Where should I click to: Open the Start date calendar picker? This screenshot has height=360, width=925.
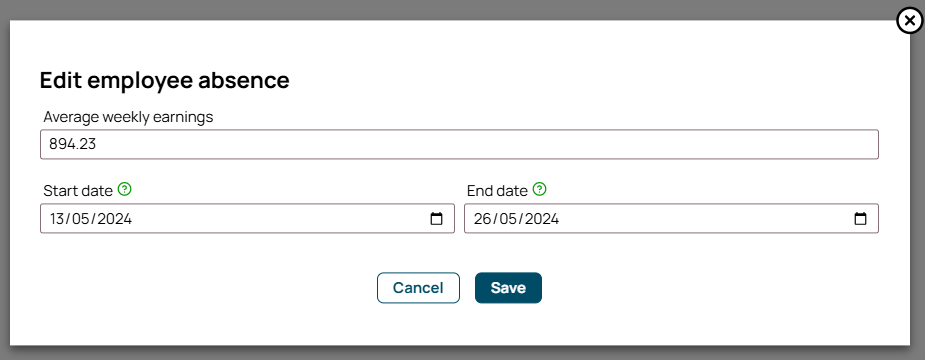coord(437,219)
